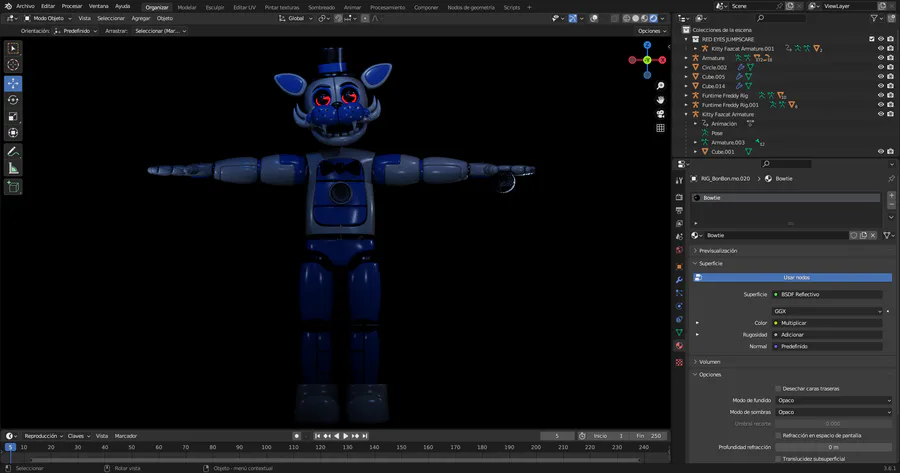Image resolution: width=900 pixels, height=473 pixels.
Task: Open the World properties tab
Action: 679,250
